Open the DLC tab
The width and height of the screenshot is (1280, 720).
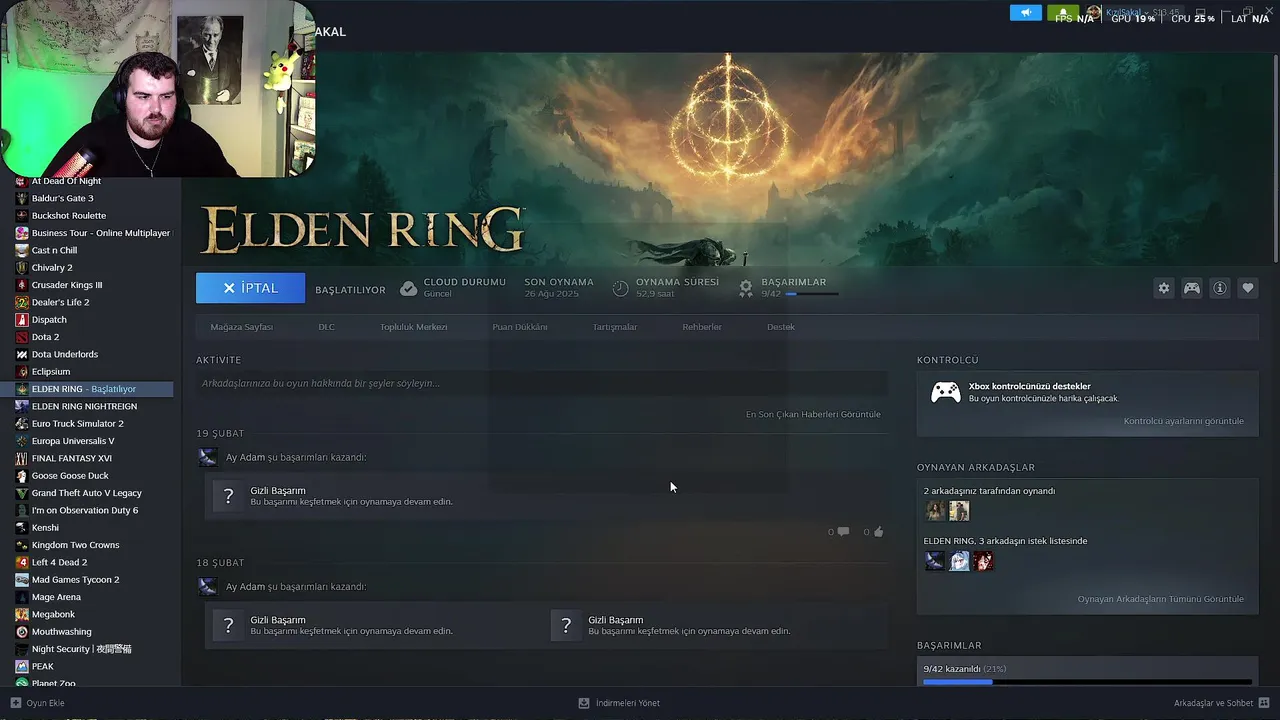click(x=326, y=327)
